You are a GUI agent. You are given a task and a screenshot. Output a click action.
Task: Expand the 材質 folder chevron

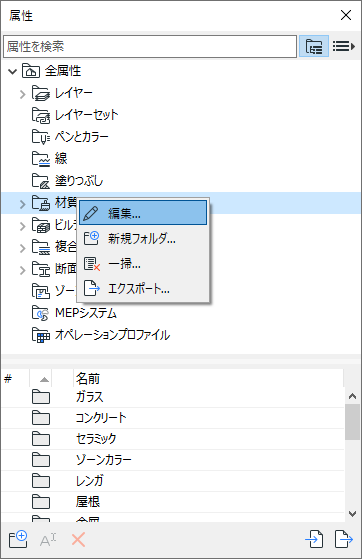pos(22,204)
